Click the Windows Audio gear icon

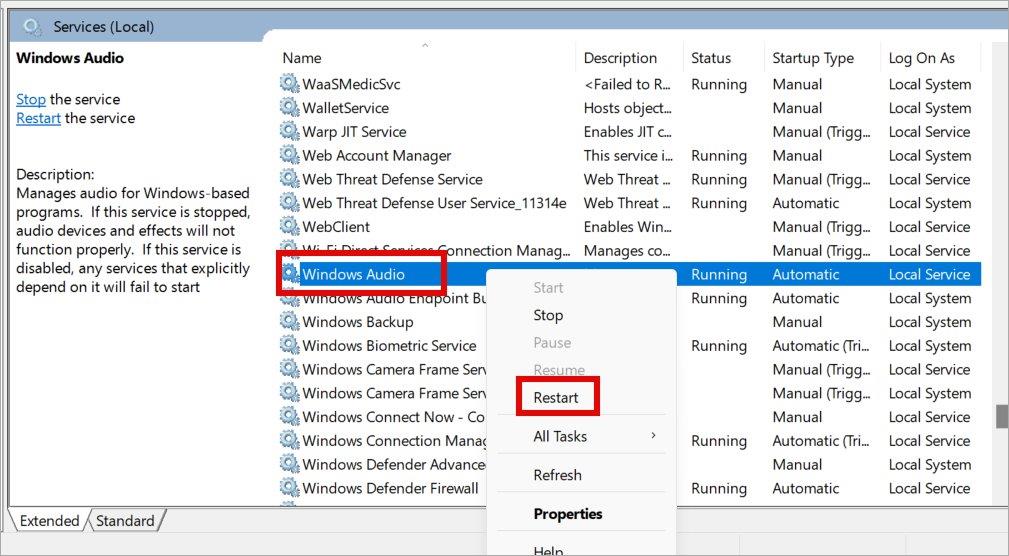point(290,274)
